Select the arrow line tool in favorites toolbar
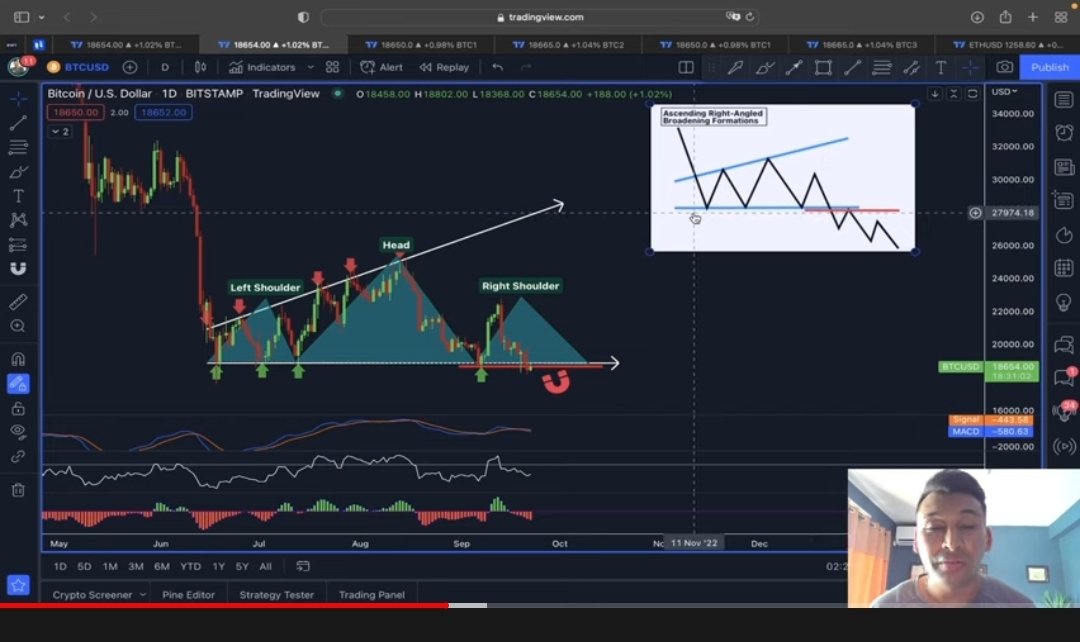This screenshot has height=642, width=1080. pos(793,68)
